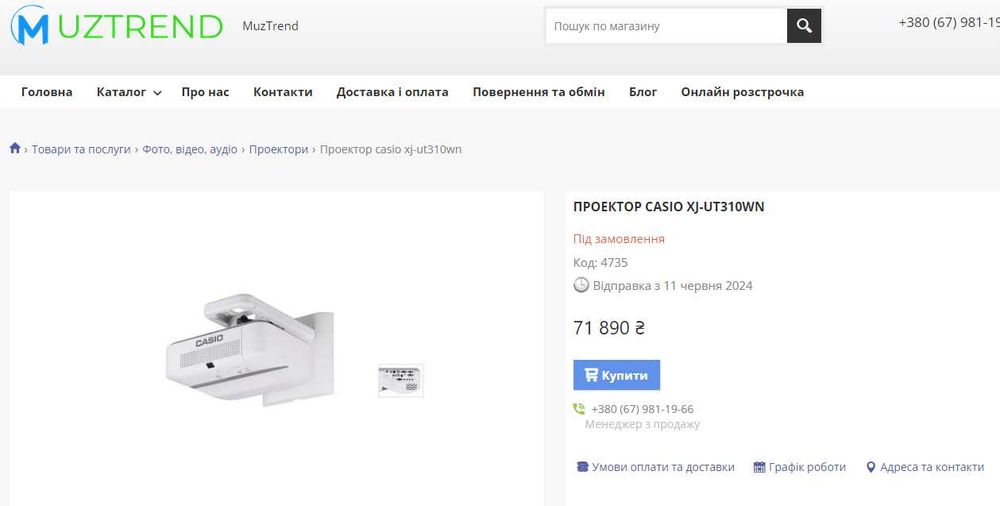Open the Головна menu item
This screenshot has width=1000, height=506.
coord(47,92)
